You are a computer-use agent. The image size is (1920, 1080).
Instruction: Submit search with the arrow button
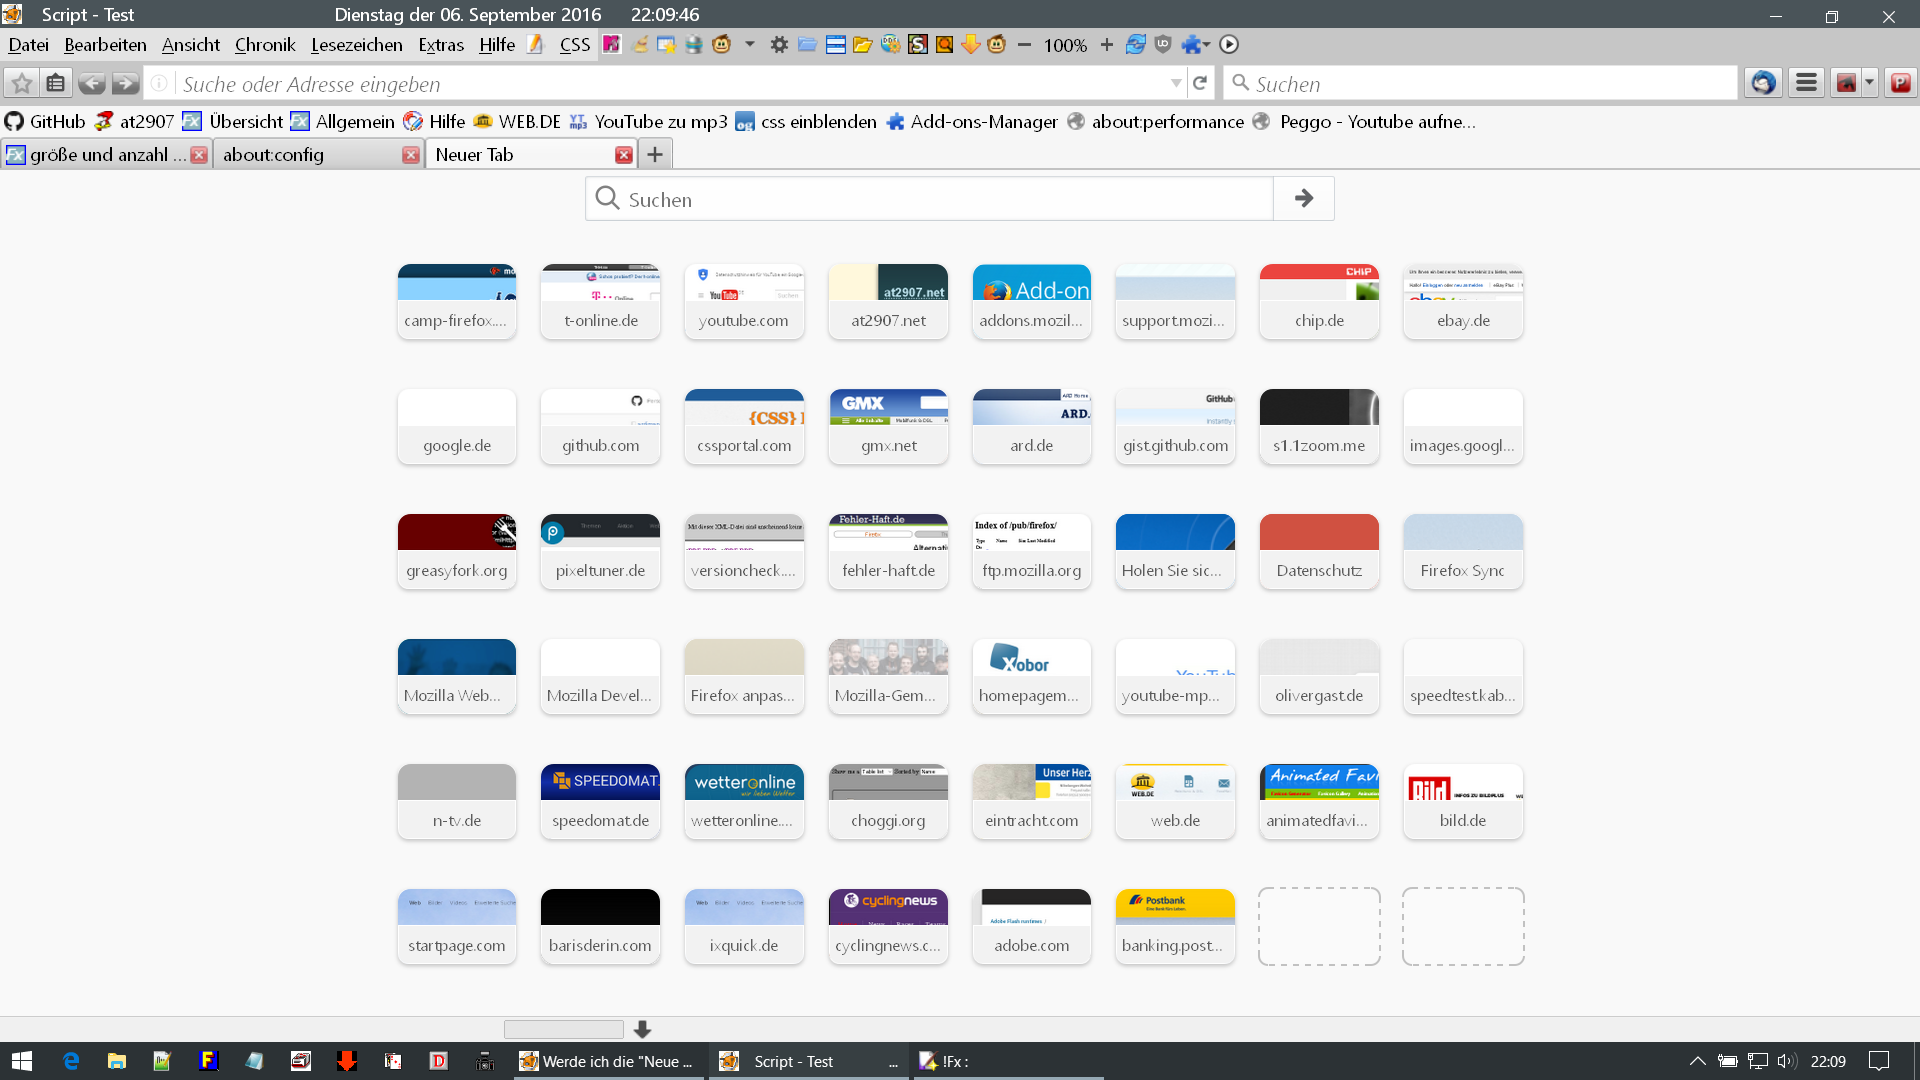pyautogui.click(x=1303, y=199)
